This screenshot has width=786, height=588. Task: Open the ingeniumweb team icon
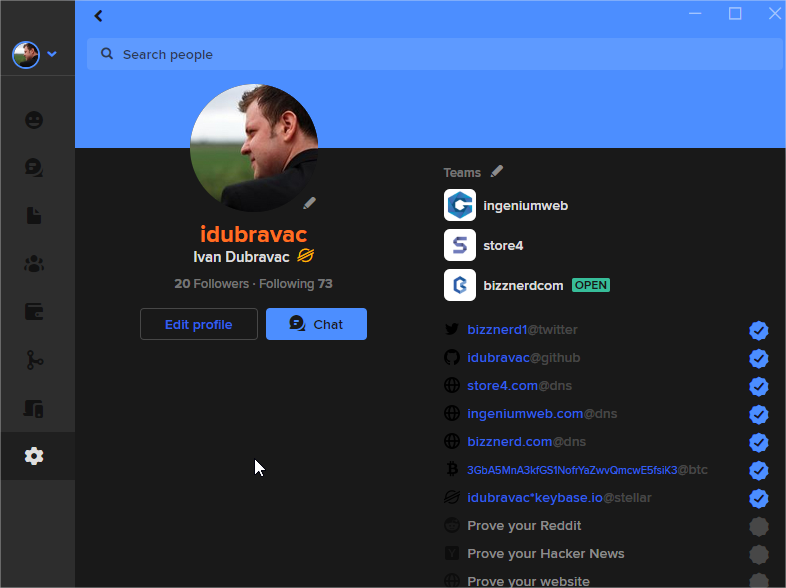(460, 205)
